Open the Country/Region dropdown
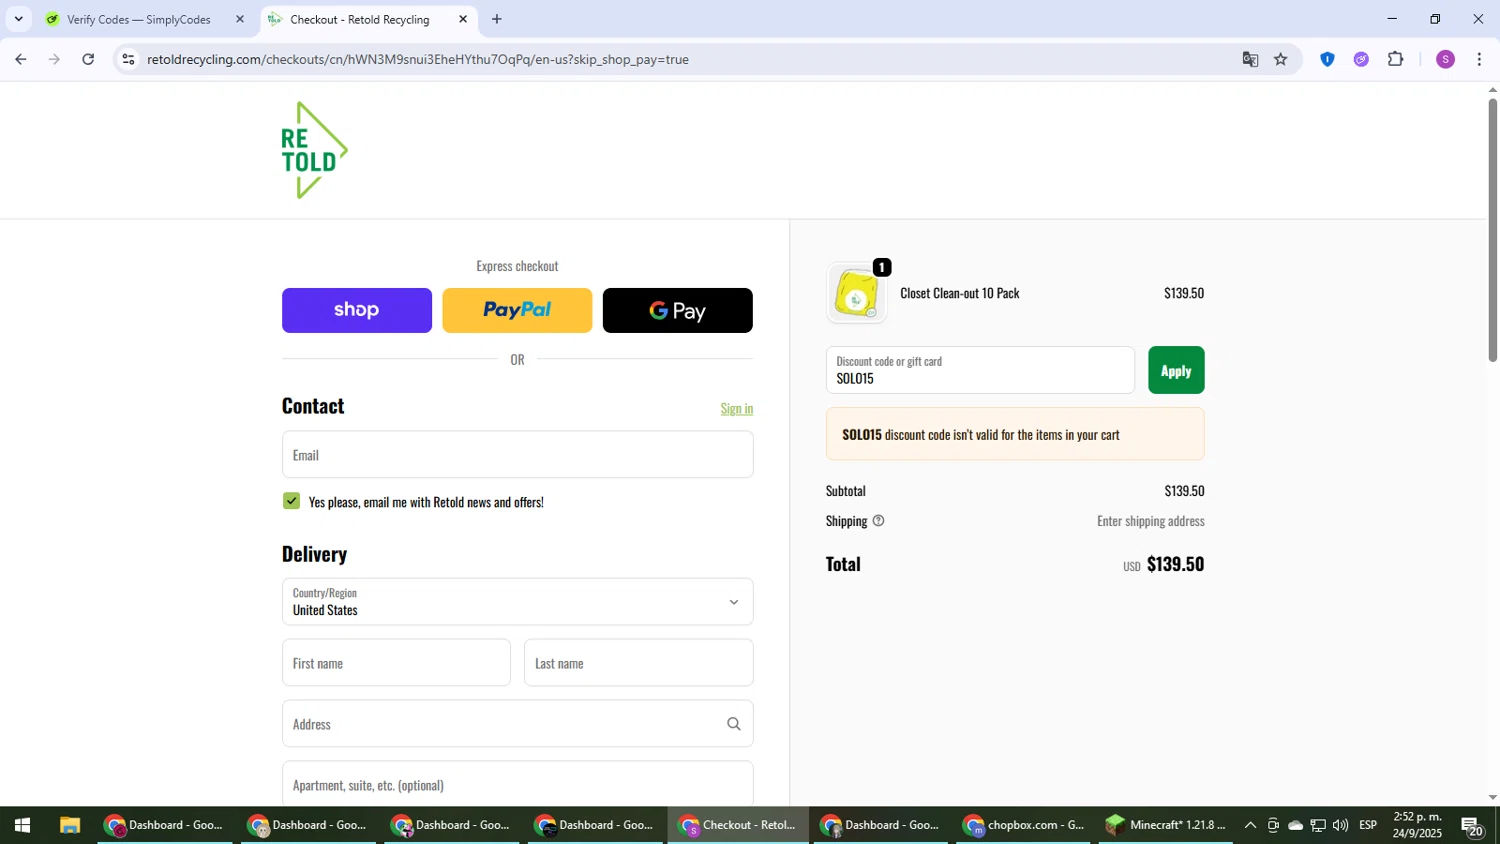 coord(518,602)
